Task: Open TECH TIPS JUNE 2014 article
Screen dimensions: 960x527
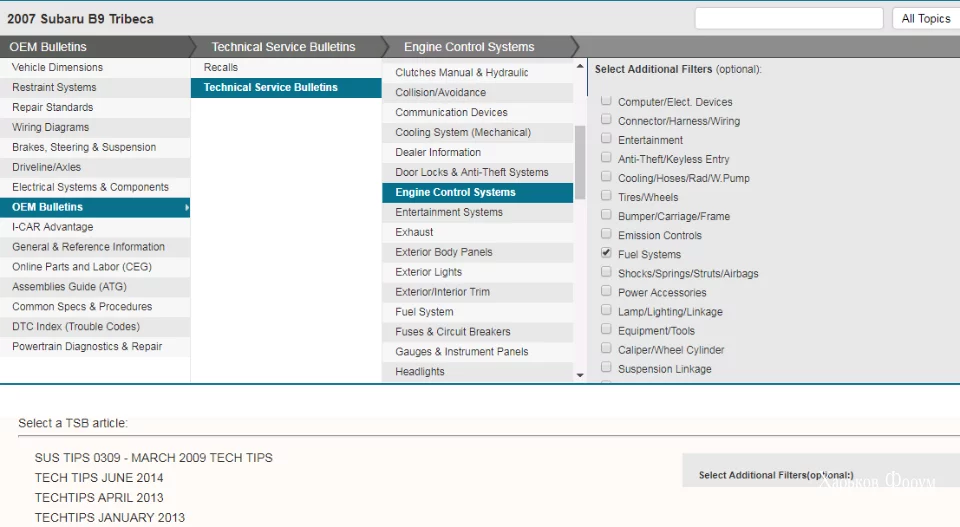Action: (x=99, y=477)
